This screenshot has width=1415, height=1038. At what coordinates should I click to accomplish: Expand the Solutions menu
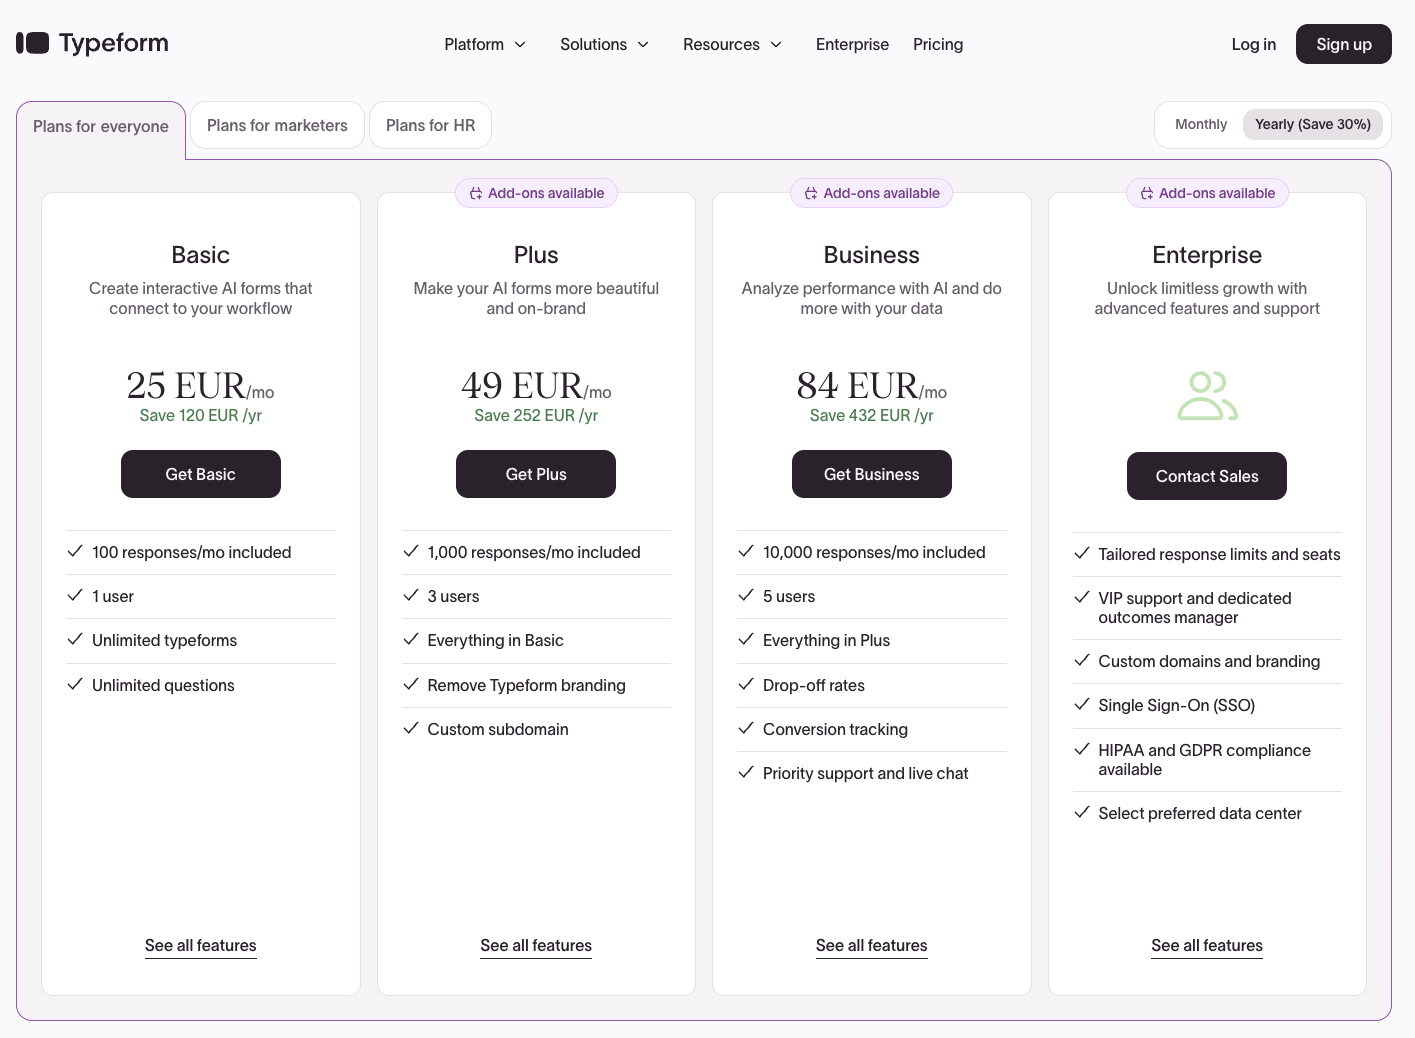(x=604, y=44)
